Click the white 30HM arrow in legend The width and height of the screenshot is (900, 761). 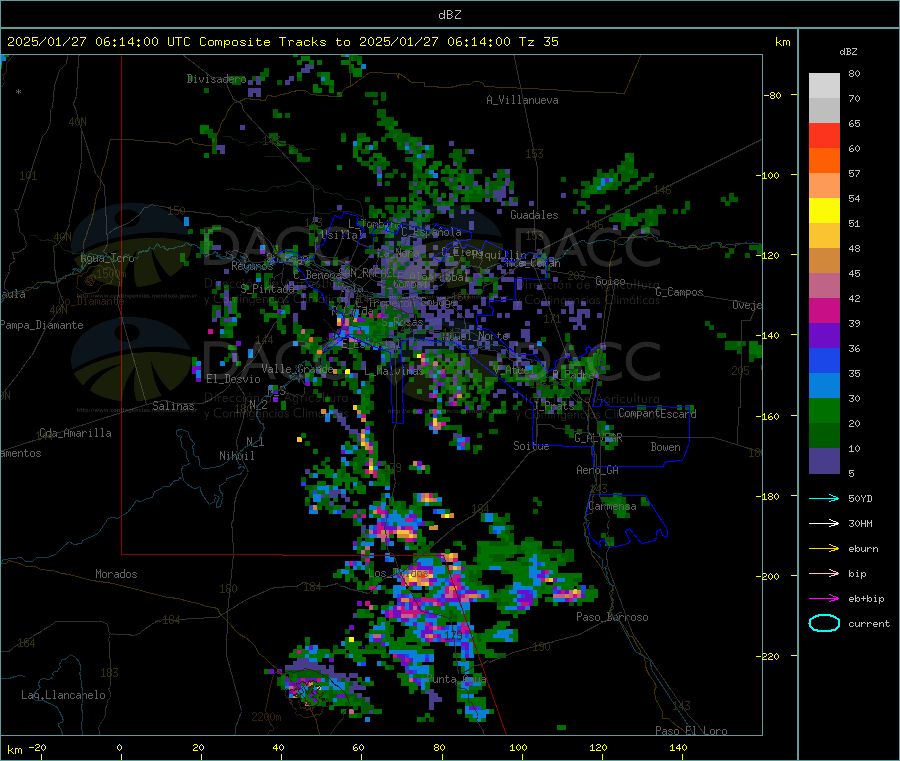[824, 523]
